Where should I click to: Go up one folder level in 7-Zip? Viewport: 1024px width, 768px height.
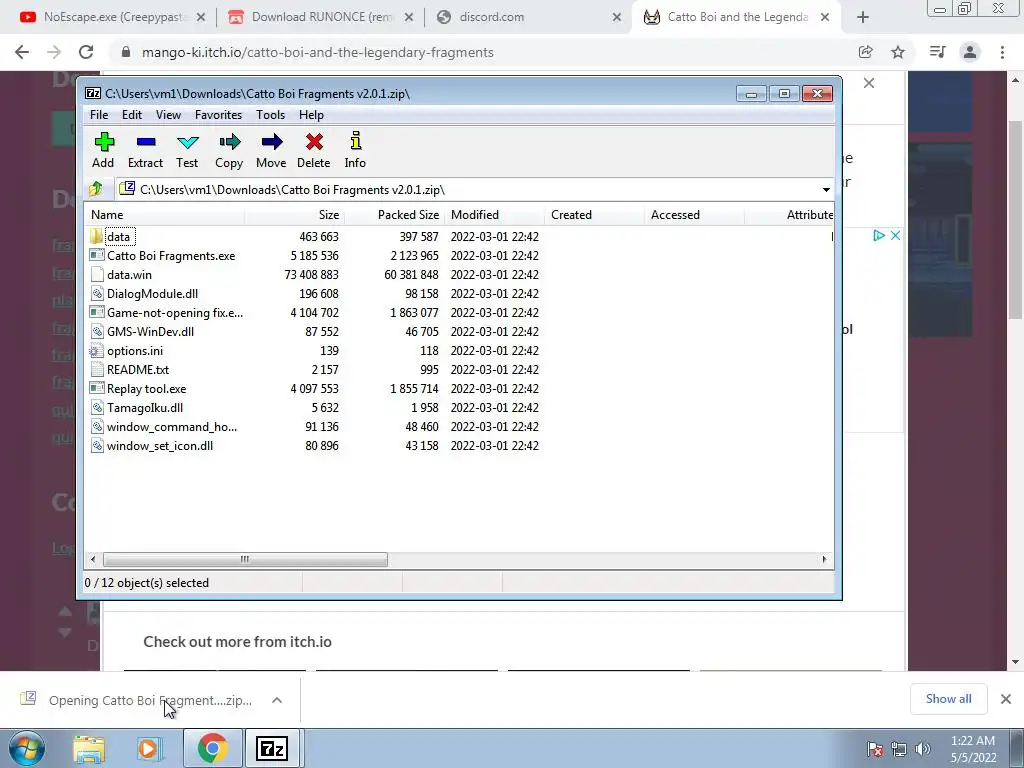[96, 189]
